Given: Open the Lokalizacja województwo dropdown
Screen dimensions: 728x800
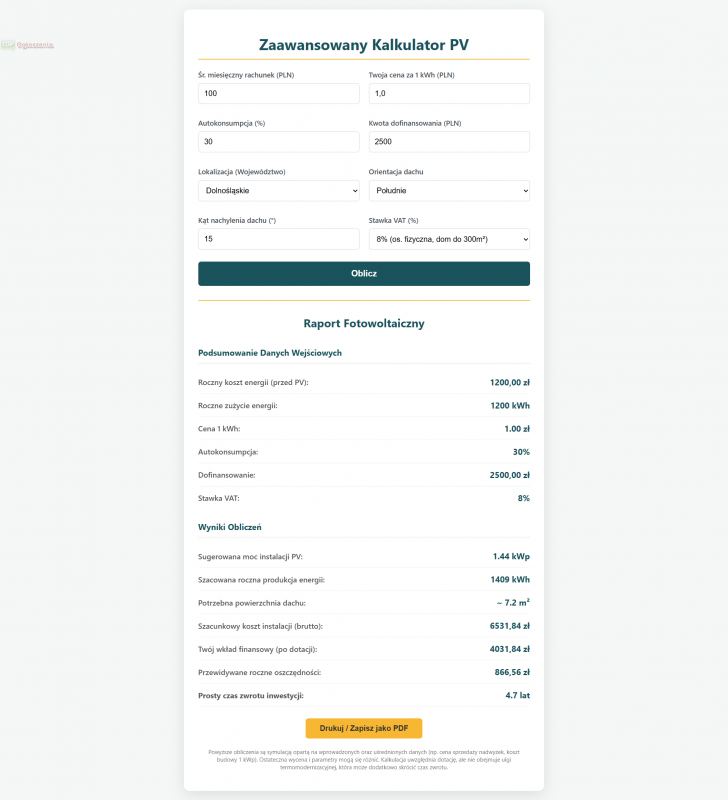Looking at the screenshot, I should [x=278, y=190].
